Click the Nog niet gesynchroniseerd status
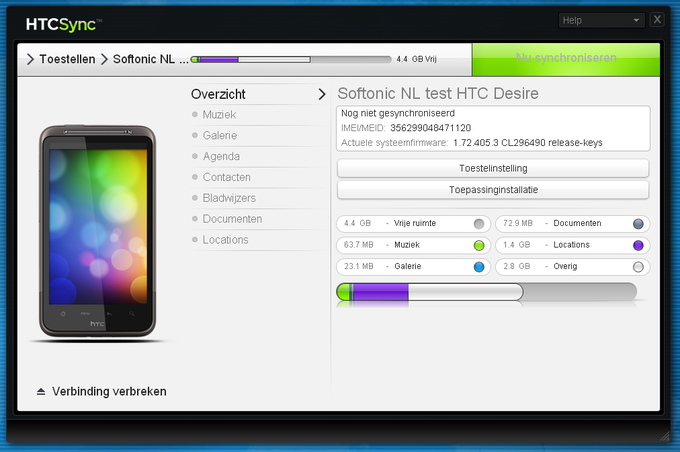This screenshot has width=680, height=452. tap(398, 113)
